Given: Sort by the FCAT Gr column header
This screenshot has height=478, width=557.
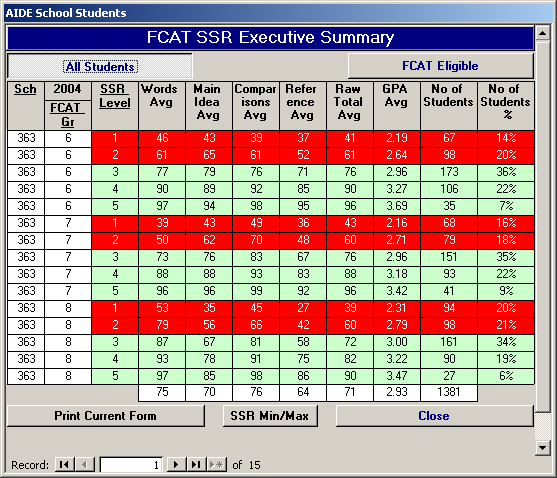Looking at the screenshot, I should point(67,115).
